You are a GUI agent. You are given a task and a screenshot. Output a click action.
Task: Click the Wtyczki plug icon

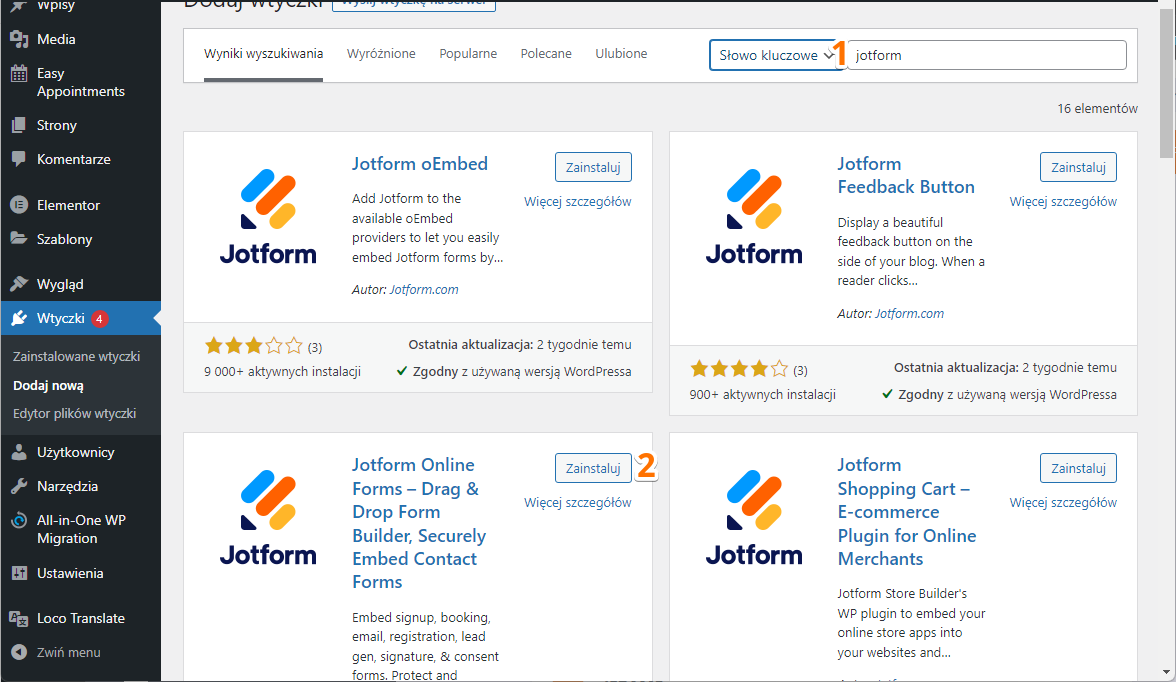point(20,318)
